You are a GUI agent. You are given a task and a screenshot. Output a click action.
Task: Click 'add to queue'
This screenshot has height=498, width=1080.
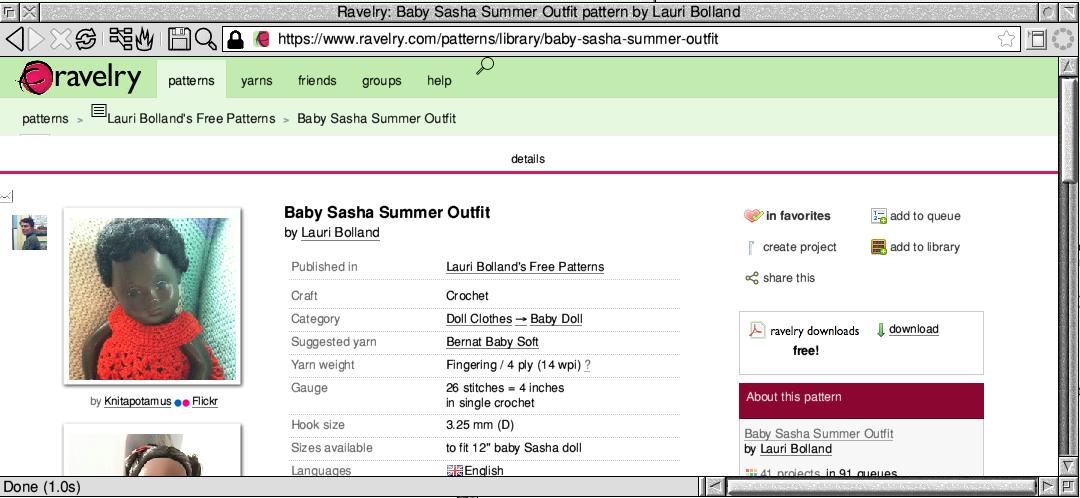click(924, 216)
